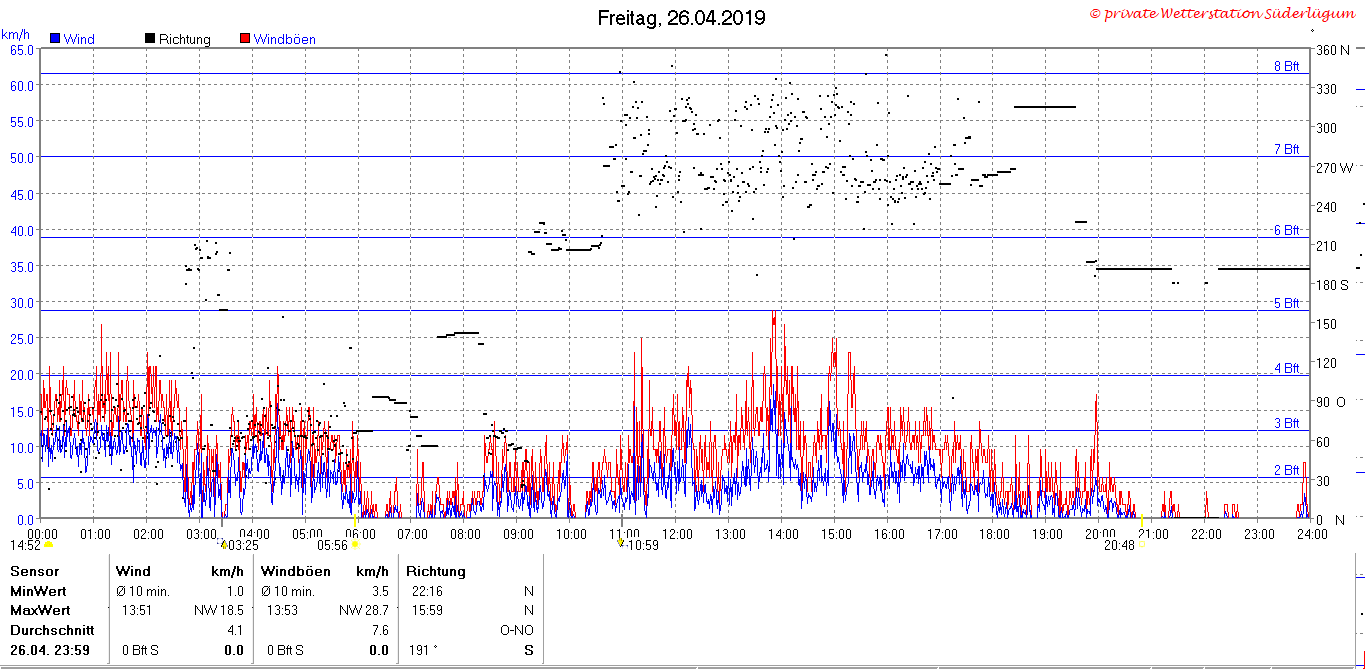Viewport: 1366px width, 669px height.
Task: Click the Durchschnitt row label
Action: point(52,630)
